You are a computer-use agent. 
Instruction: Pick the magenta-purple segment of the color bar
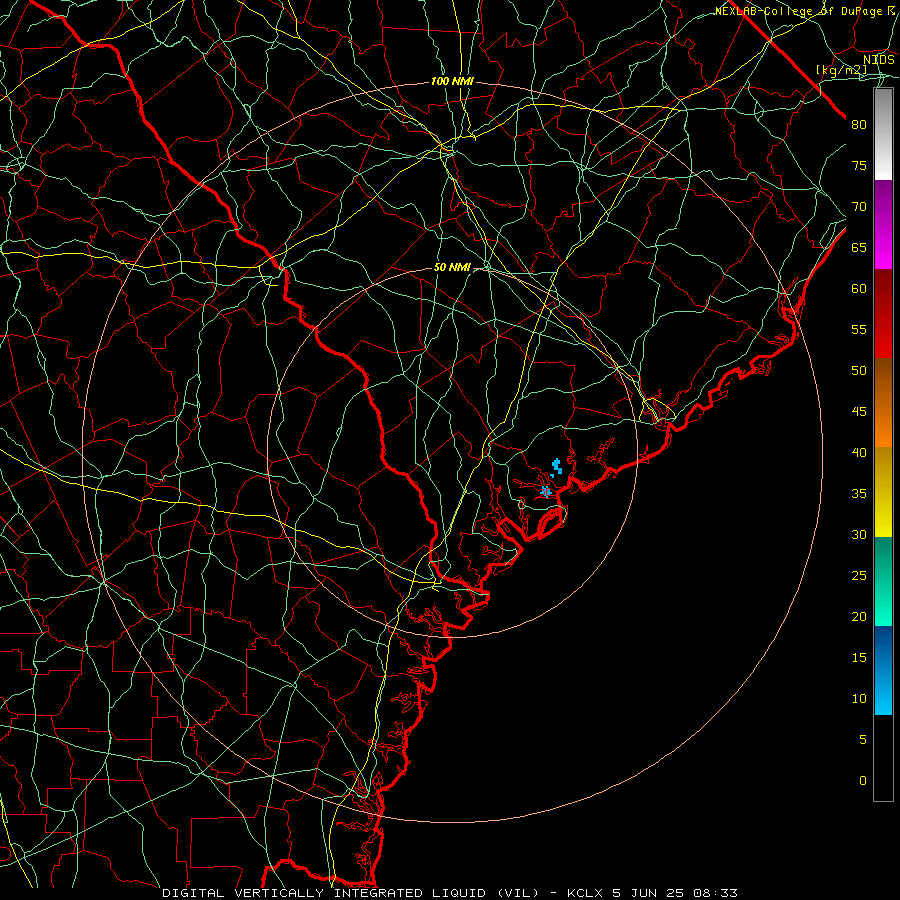coord(883,224)
